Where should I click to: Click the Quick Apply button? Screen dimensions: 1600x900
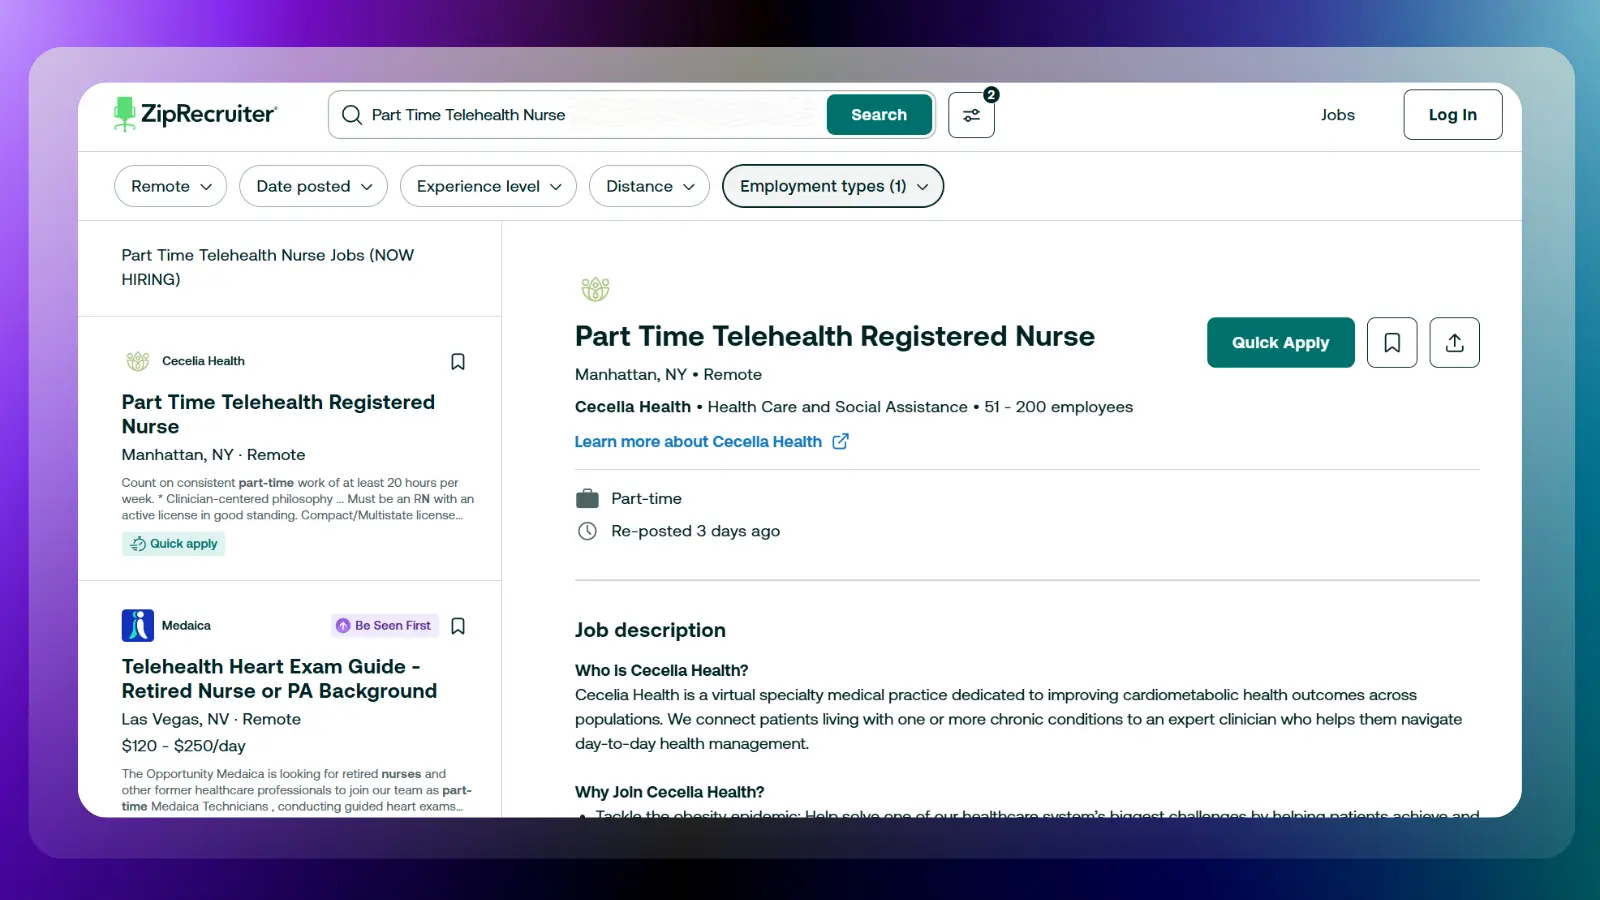(1281, 343)
